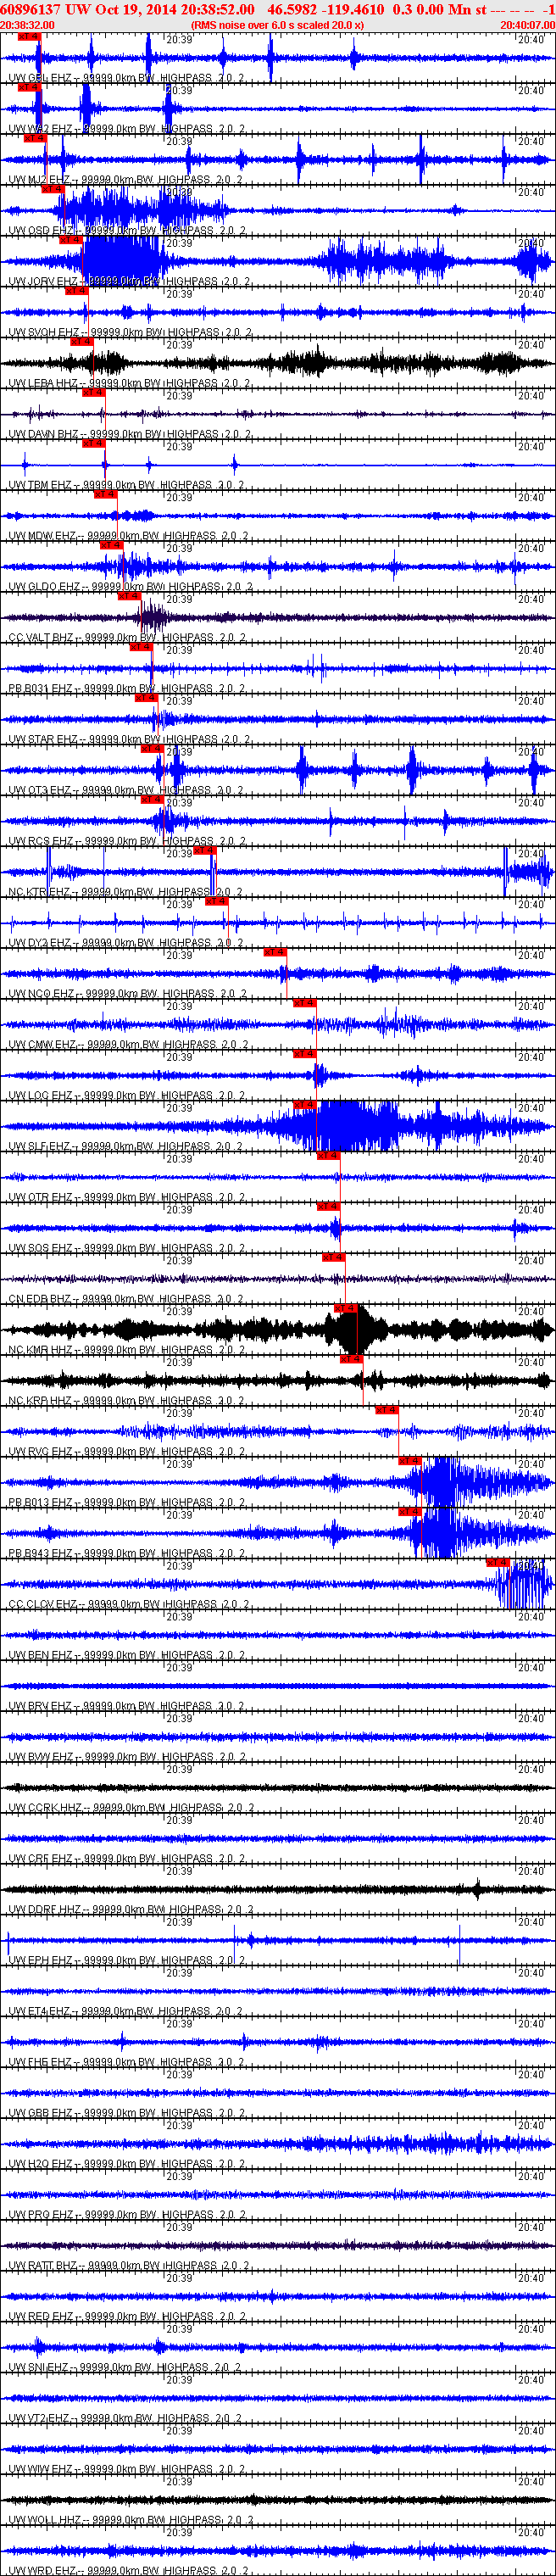Viewport: 556px width, 2576px height.
Task: Select the 'UW DDRF HHZ' station label
Action: click(45, 1910)
